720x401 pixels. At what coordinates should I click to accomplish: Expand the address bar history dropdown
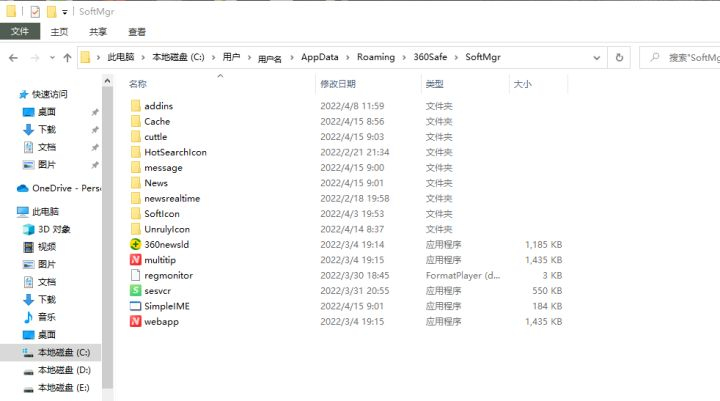pyautogui.click(x=599, y=57)
